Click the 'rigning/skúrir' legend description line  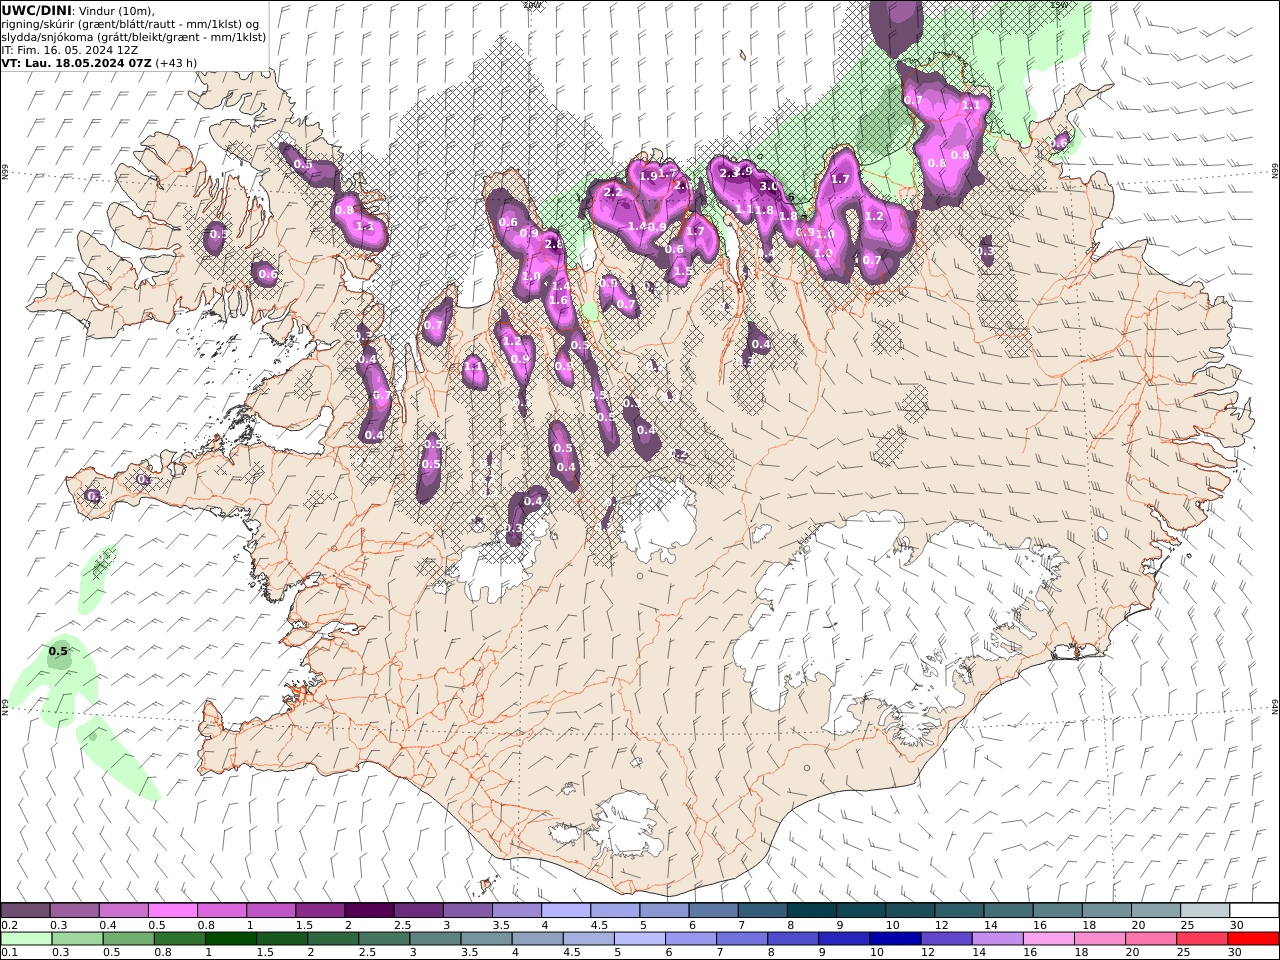tap(130, 23)
